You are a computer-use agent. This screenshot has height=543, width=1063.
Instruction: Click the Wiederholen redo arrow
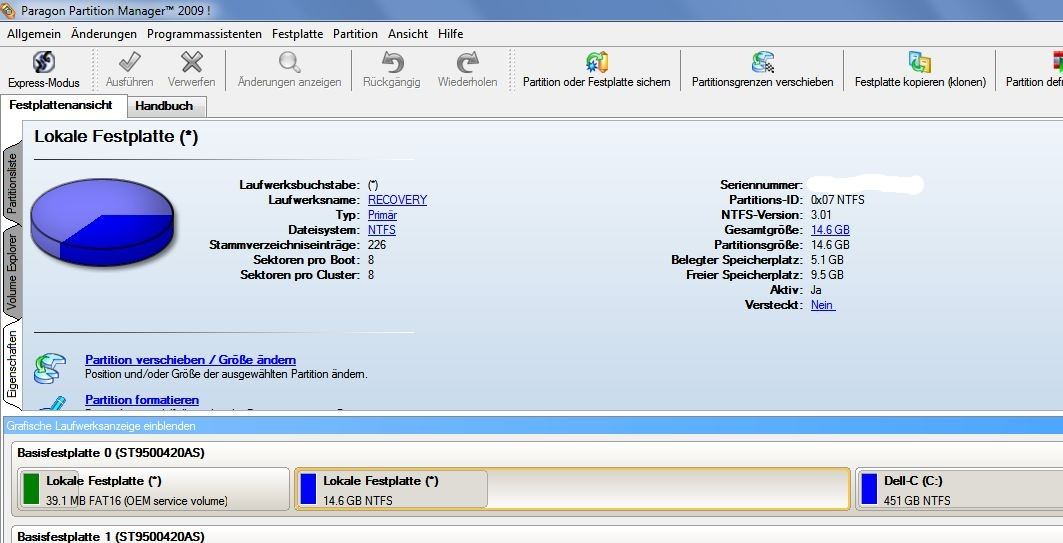coord(467,62)
